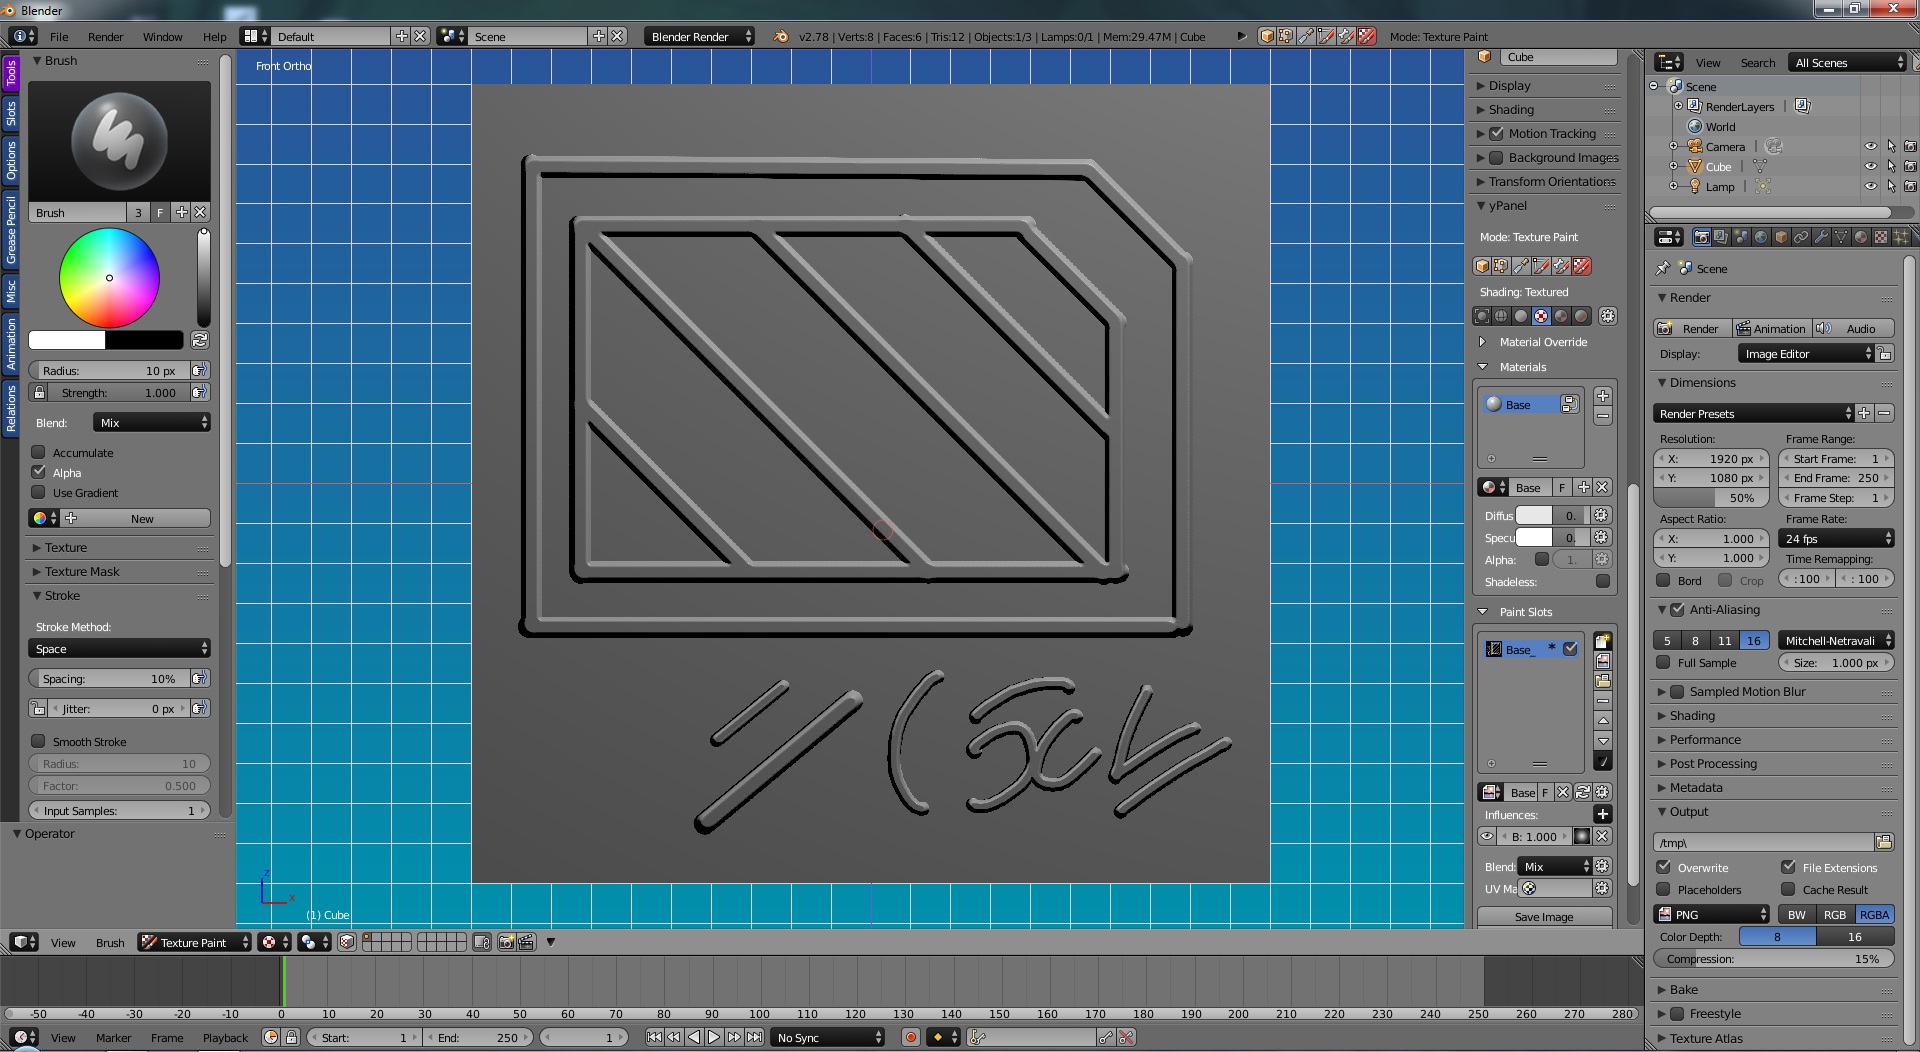Set anti-aliasing samples to 8

(x=1695, y=640)
